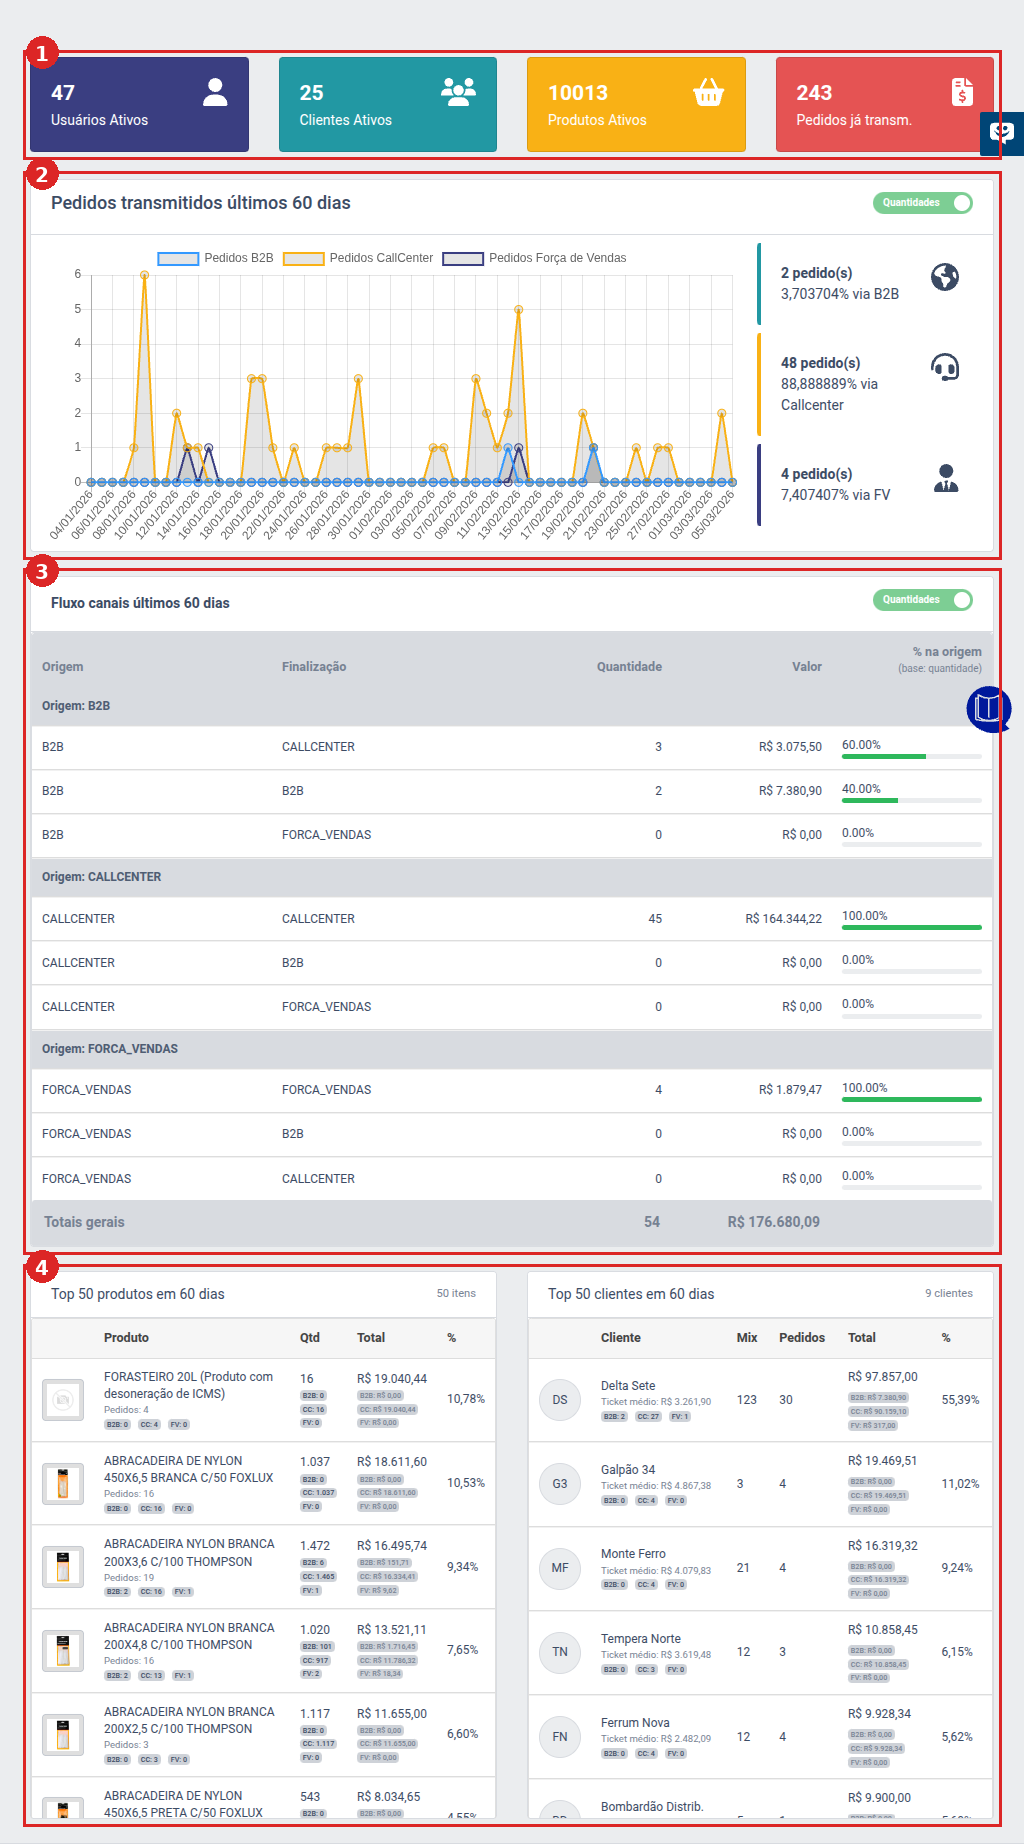Toggle Pedidos Força de Vendas legend series
Image resolution: width=1024 pixels, height=1844 pixels.
(x=535, y=258)
